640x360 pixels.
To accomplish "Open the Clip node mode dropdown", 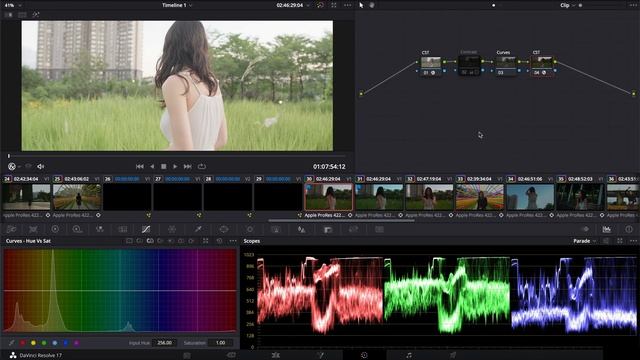I will point(567,5).
